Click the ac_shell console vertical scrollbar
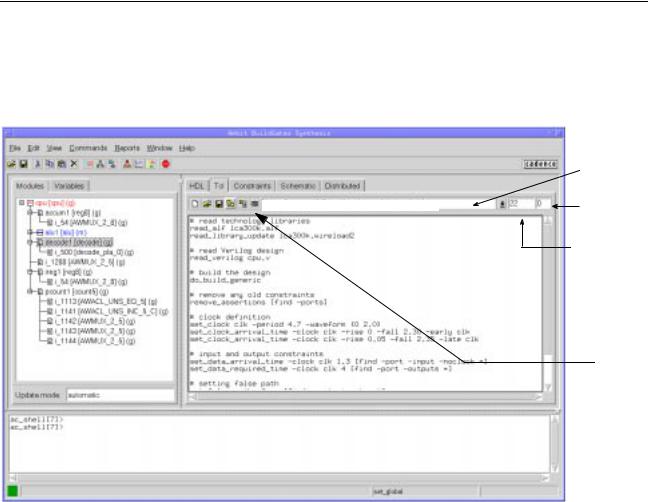The height and width of the screenshot is (502, 648). click(x=555, y=444)
